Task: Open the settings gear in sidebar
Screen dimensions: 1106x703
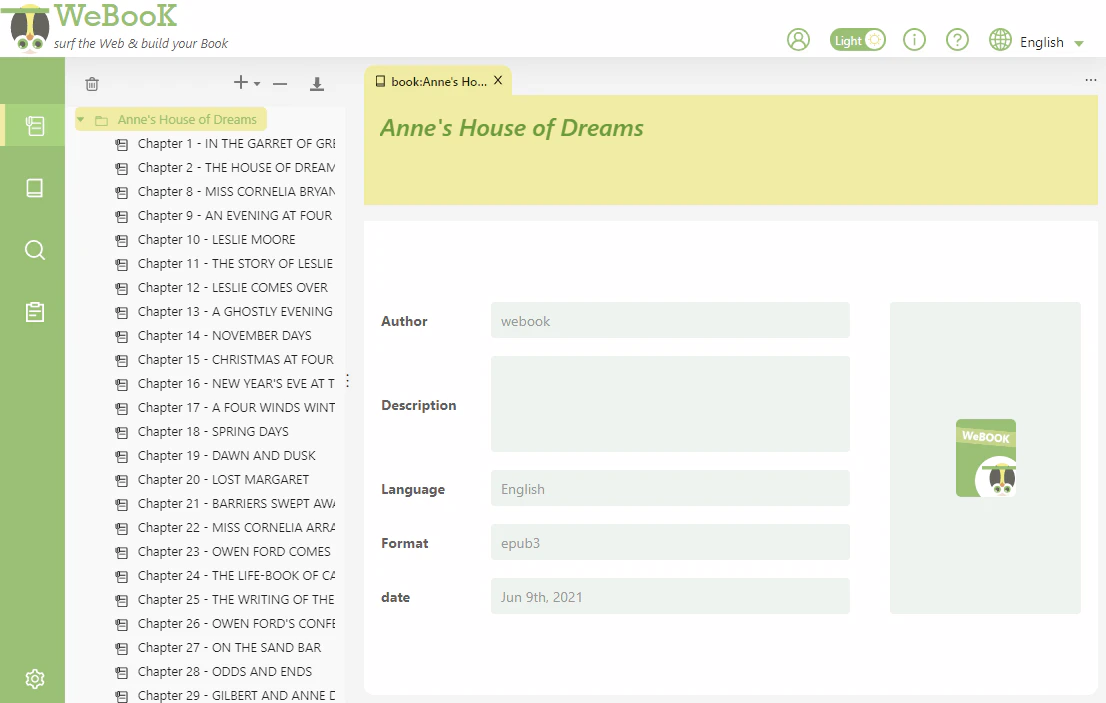Action: 35,678
